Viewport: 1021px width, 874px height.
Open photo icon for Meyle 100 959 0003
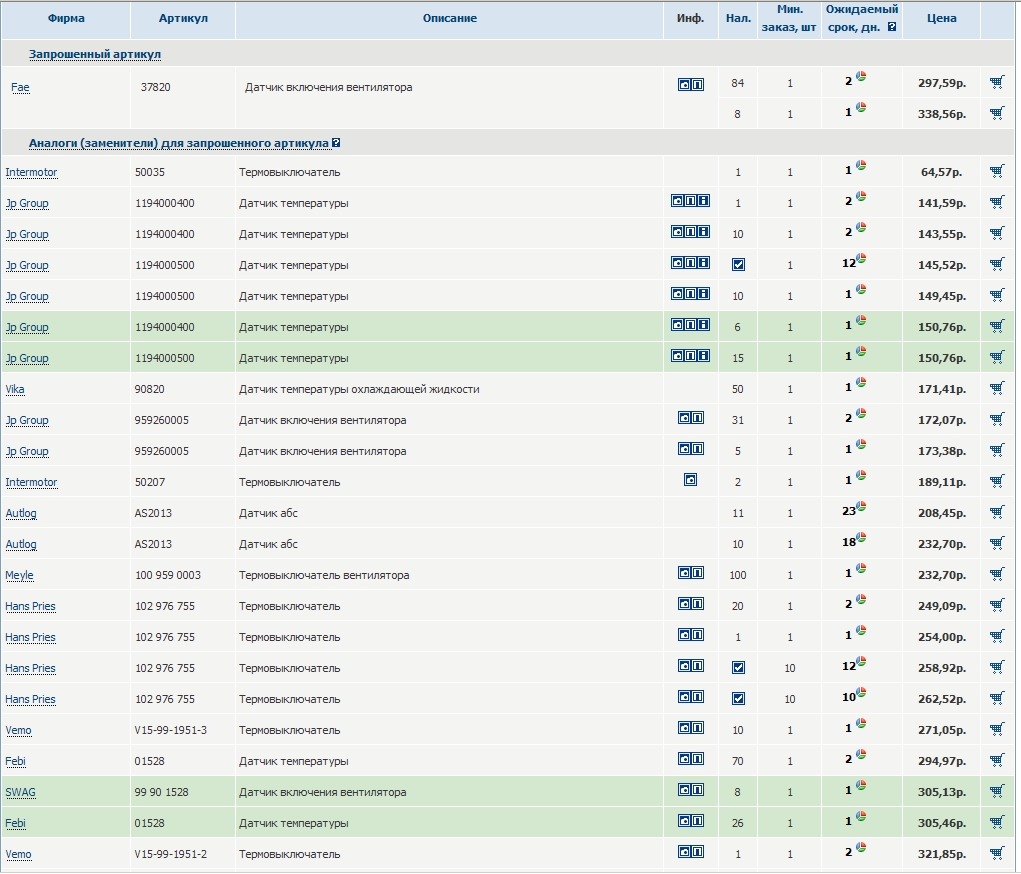tap(684, 573)
